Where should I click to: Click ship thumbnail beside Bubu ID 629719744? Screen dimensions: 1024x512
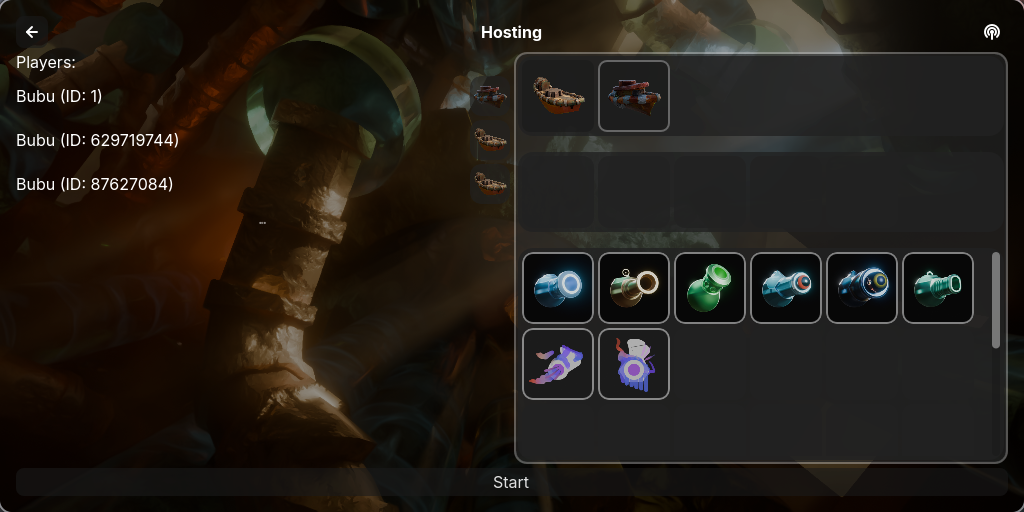[490, 140]
